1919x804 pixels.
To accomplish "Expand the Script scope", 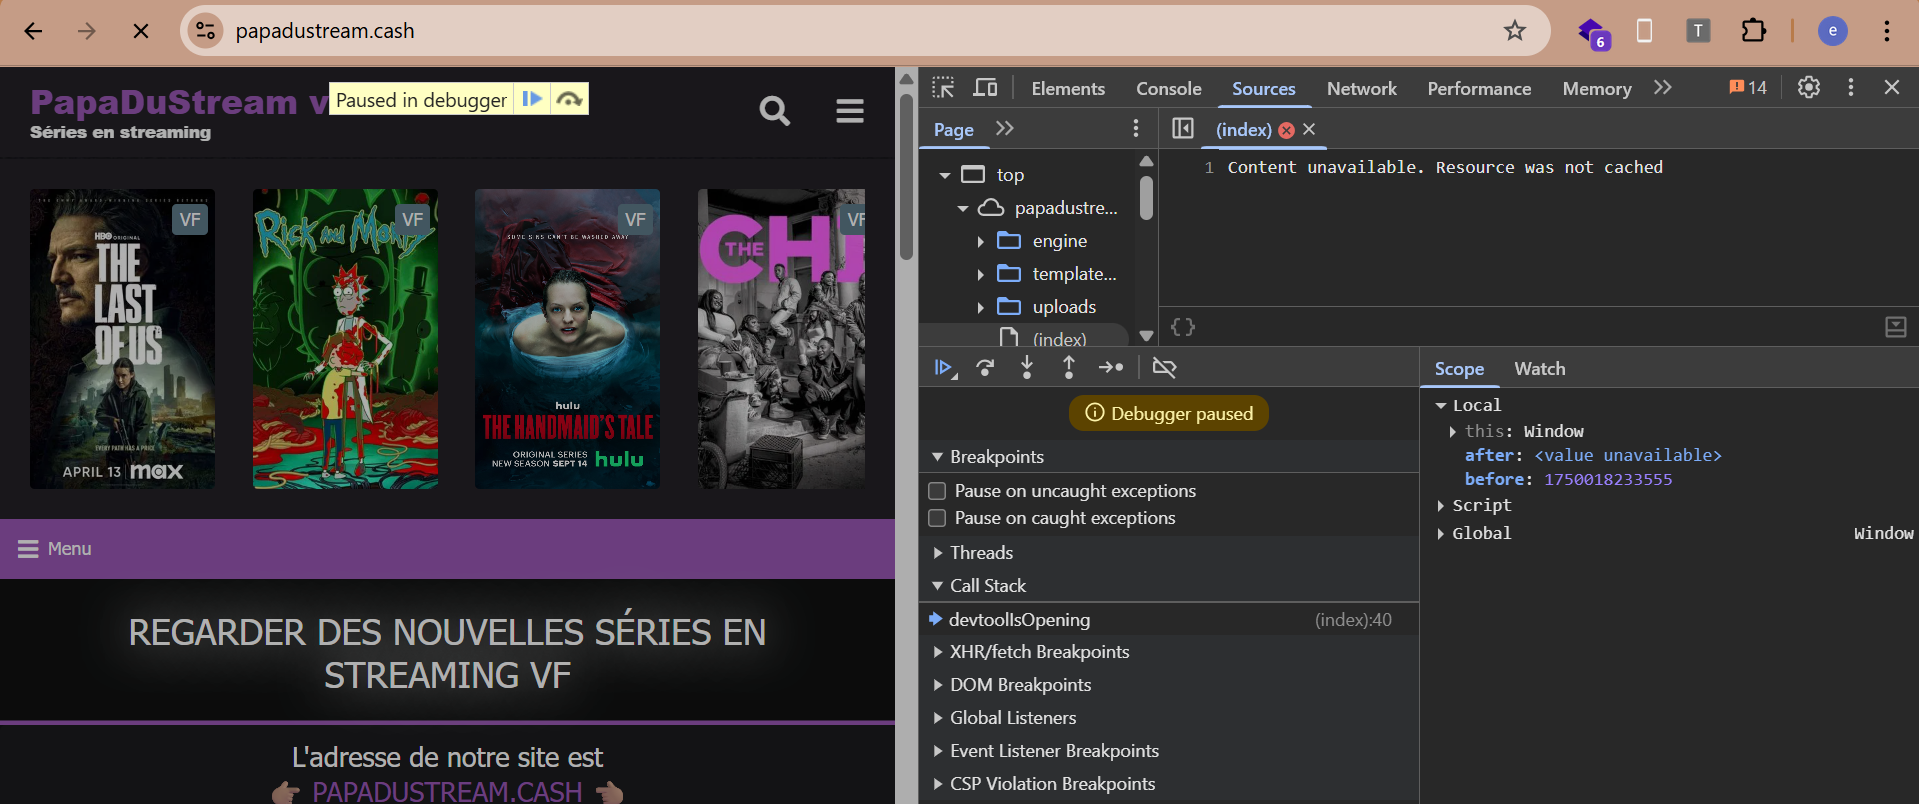I will (1441, 506).
